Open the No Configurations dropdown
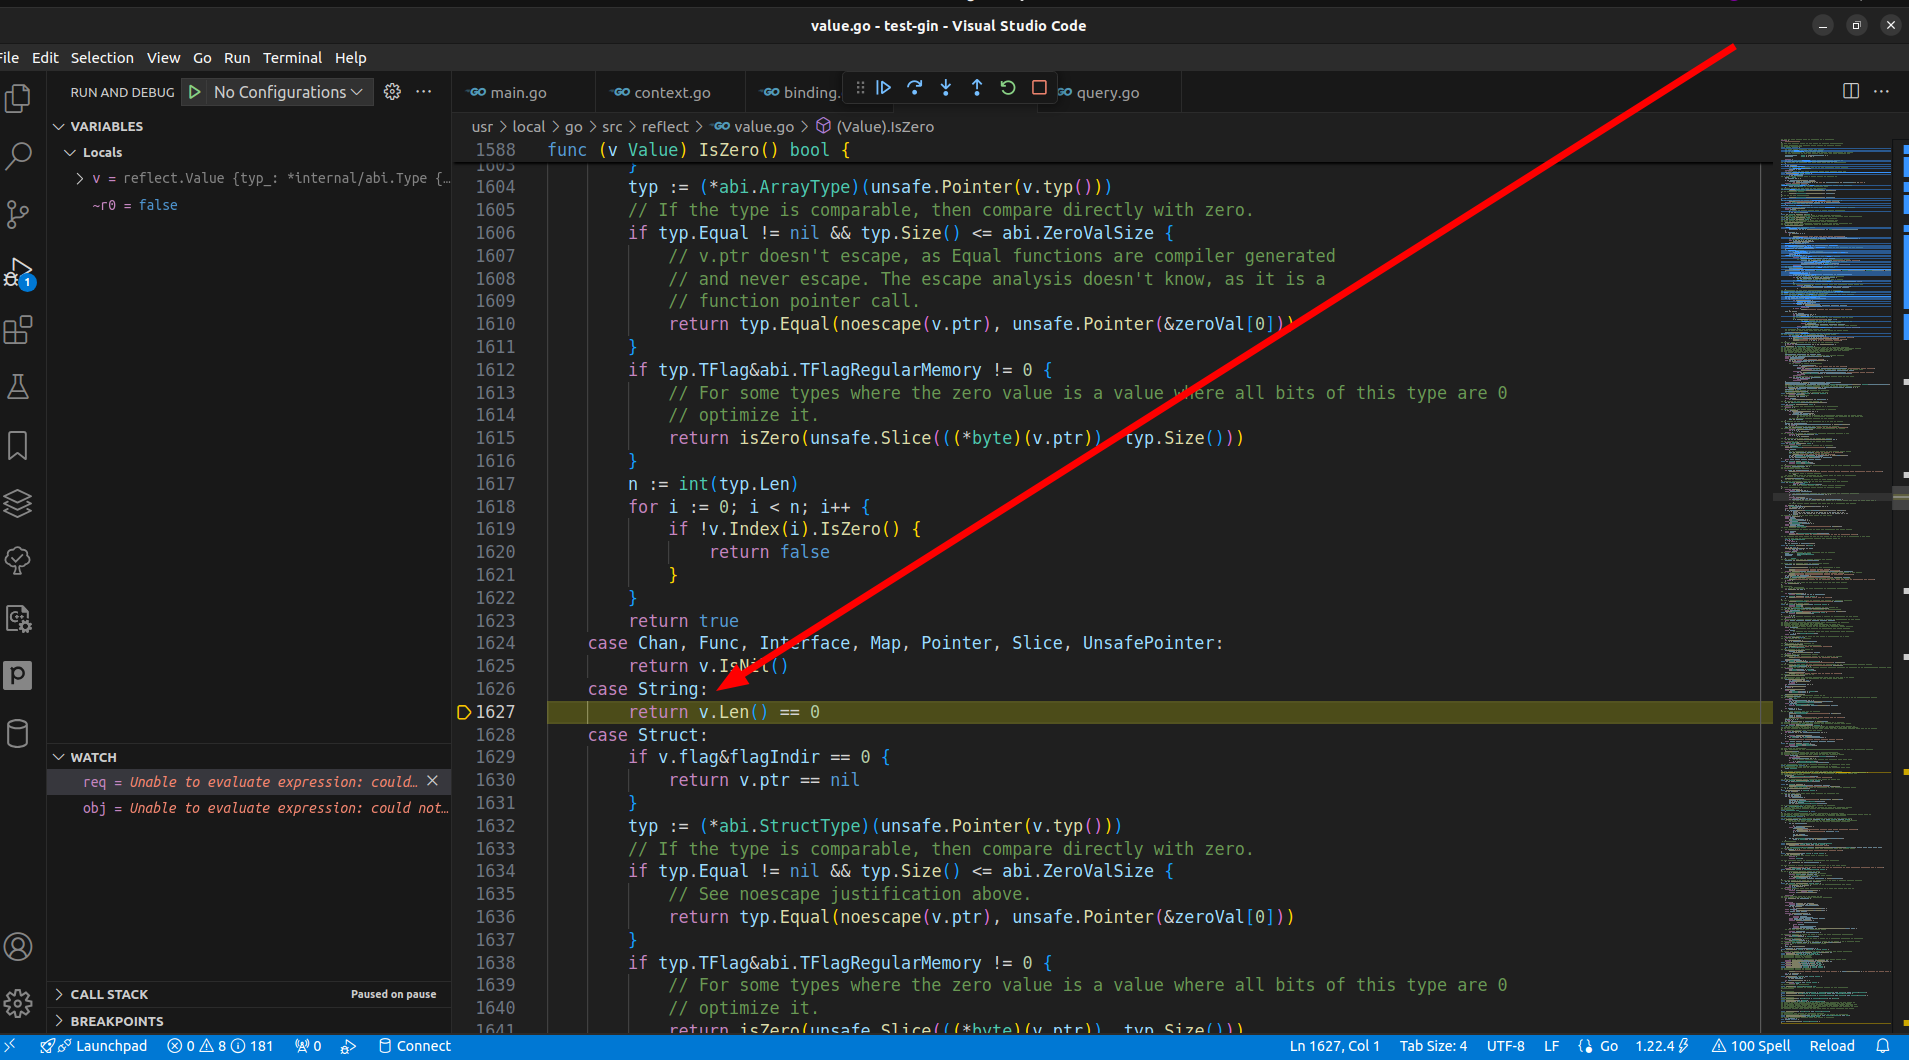 coord(288,92)
